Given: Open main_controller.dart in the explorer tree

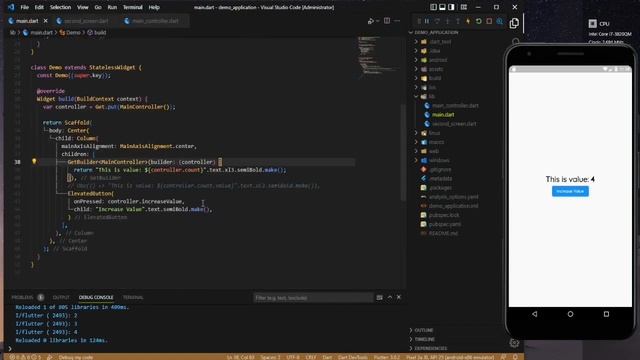Looking at the screenshot, I should pos(455,105).
